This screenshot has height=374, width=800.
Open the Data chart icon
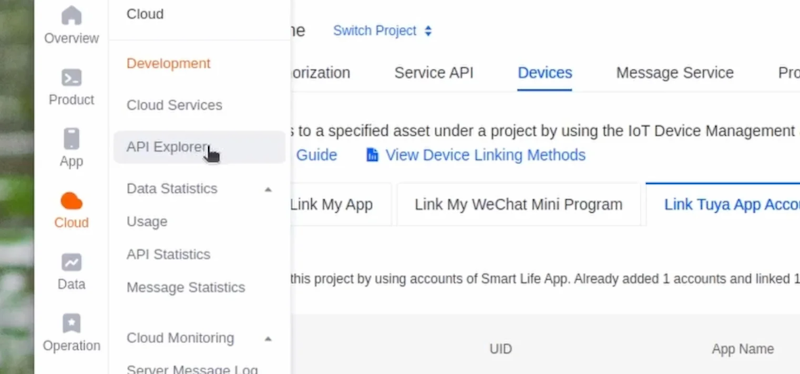[71, 262]
